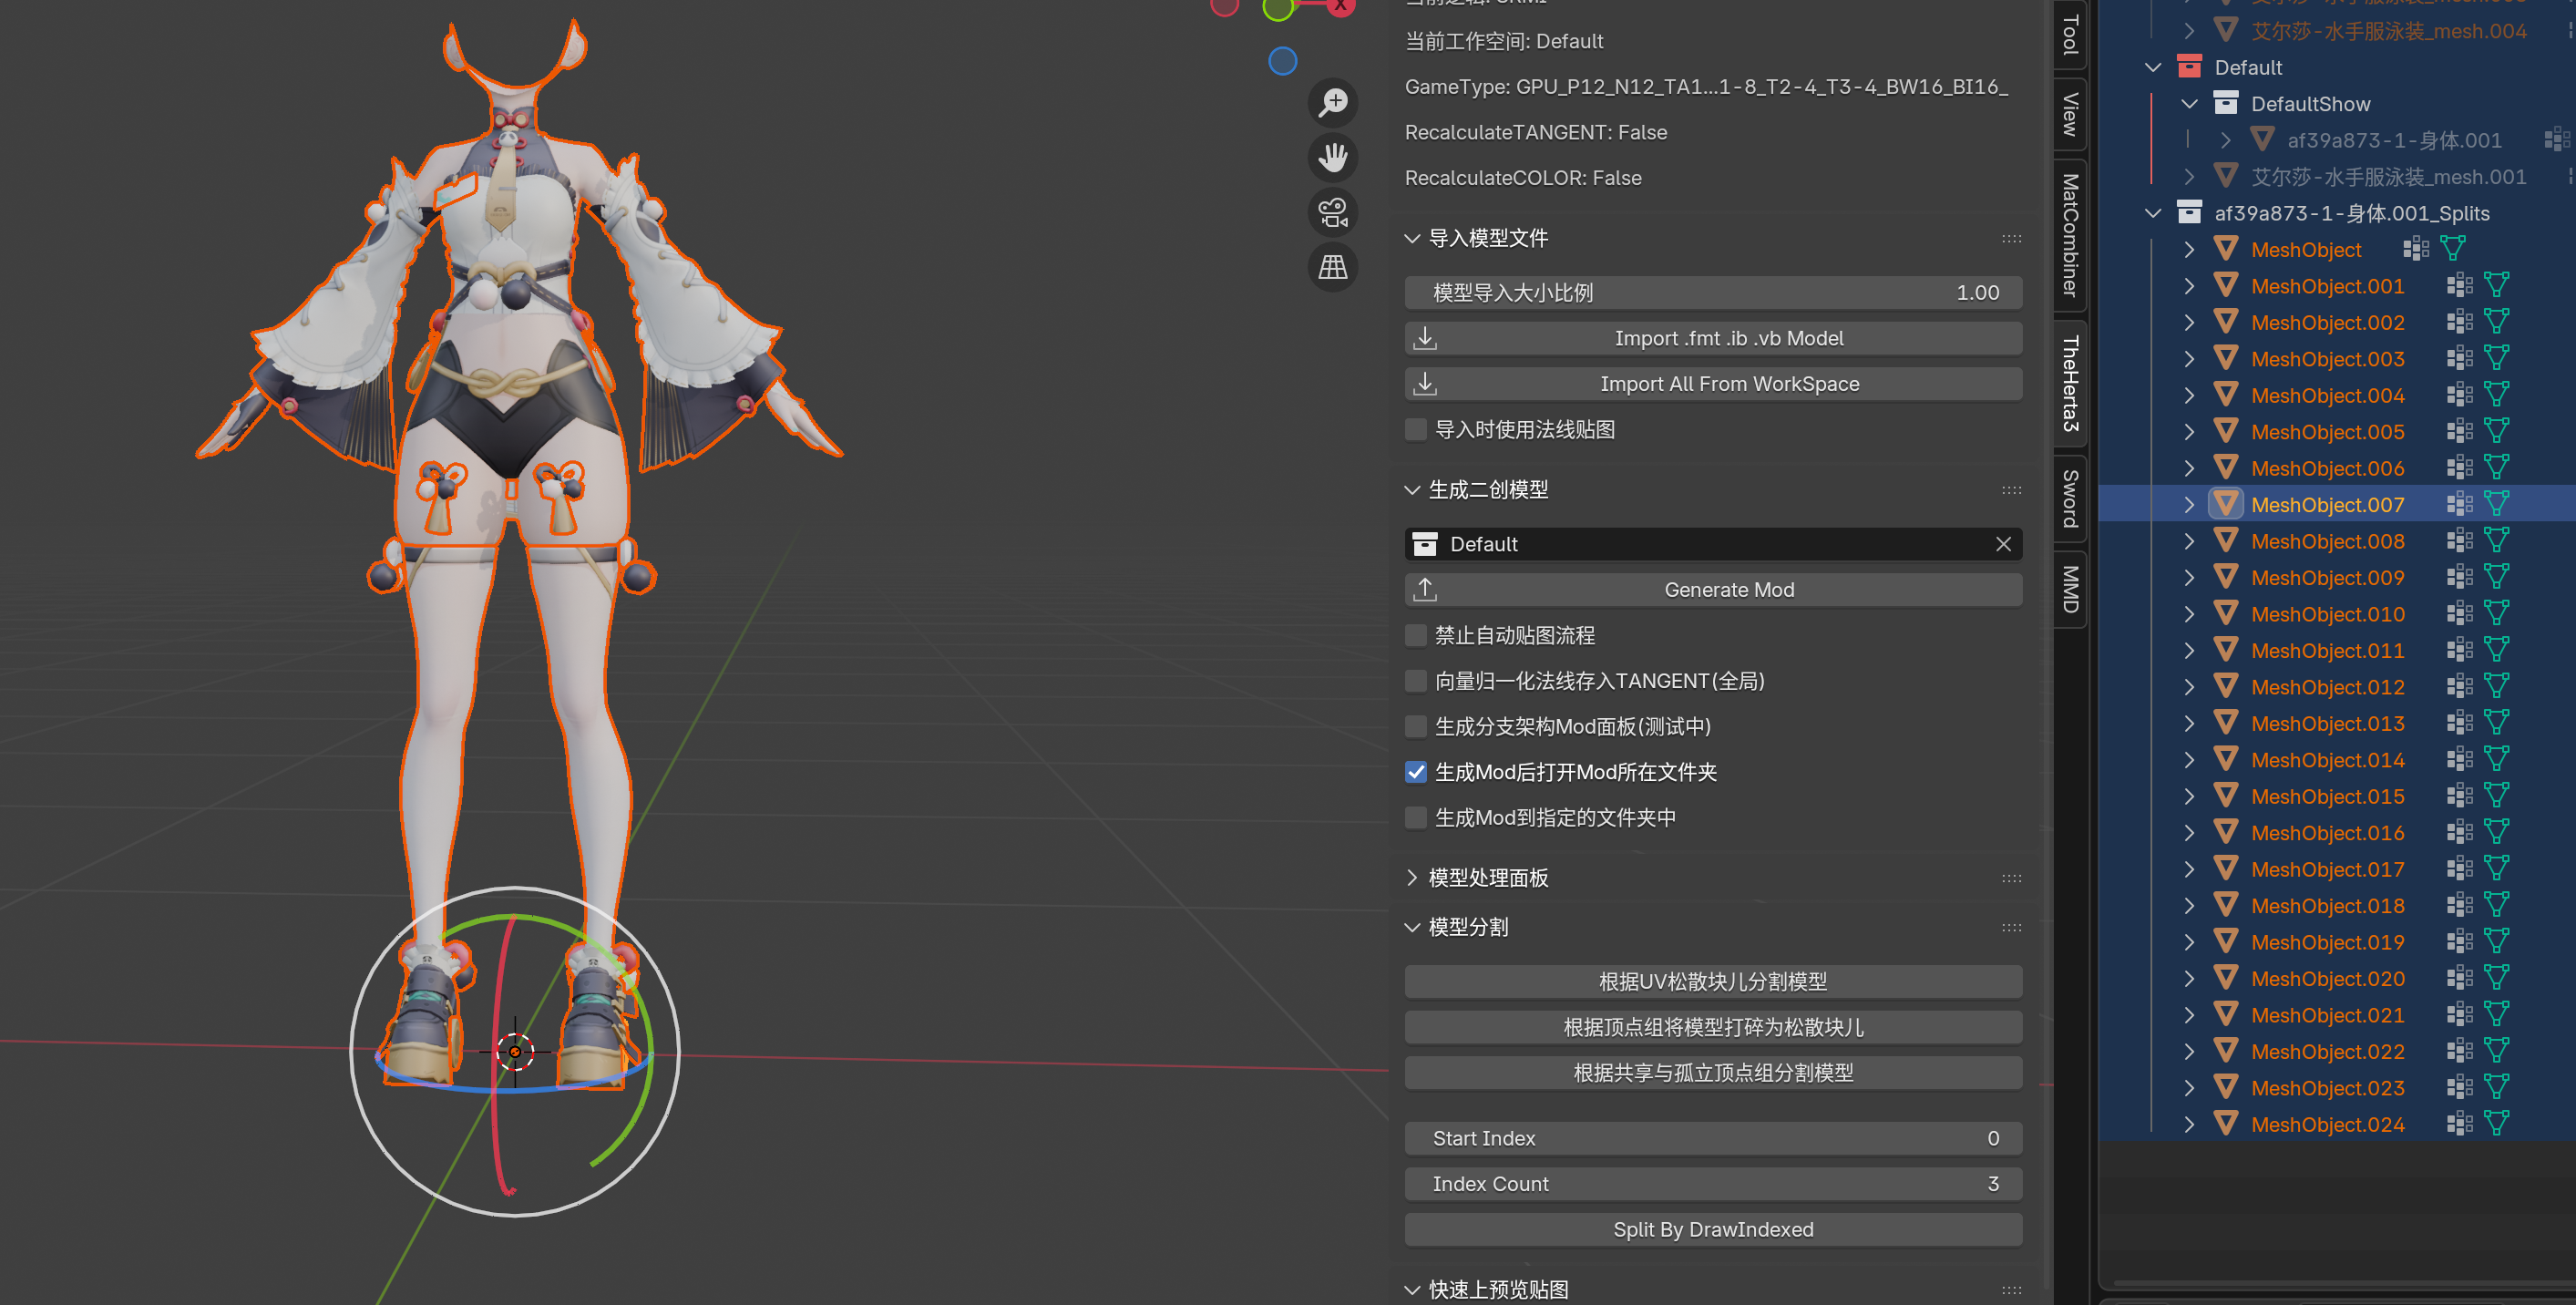Open the MatCombiner sidebar tab
Viewport: 2576px width, 1305px height.
pos(2069,235)
